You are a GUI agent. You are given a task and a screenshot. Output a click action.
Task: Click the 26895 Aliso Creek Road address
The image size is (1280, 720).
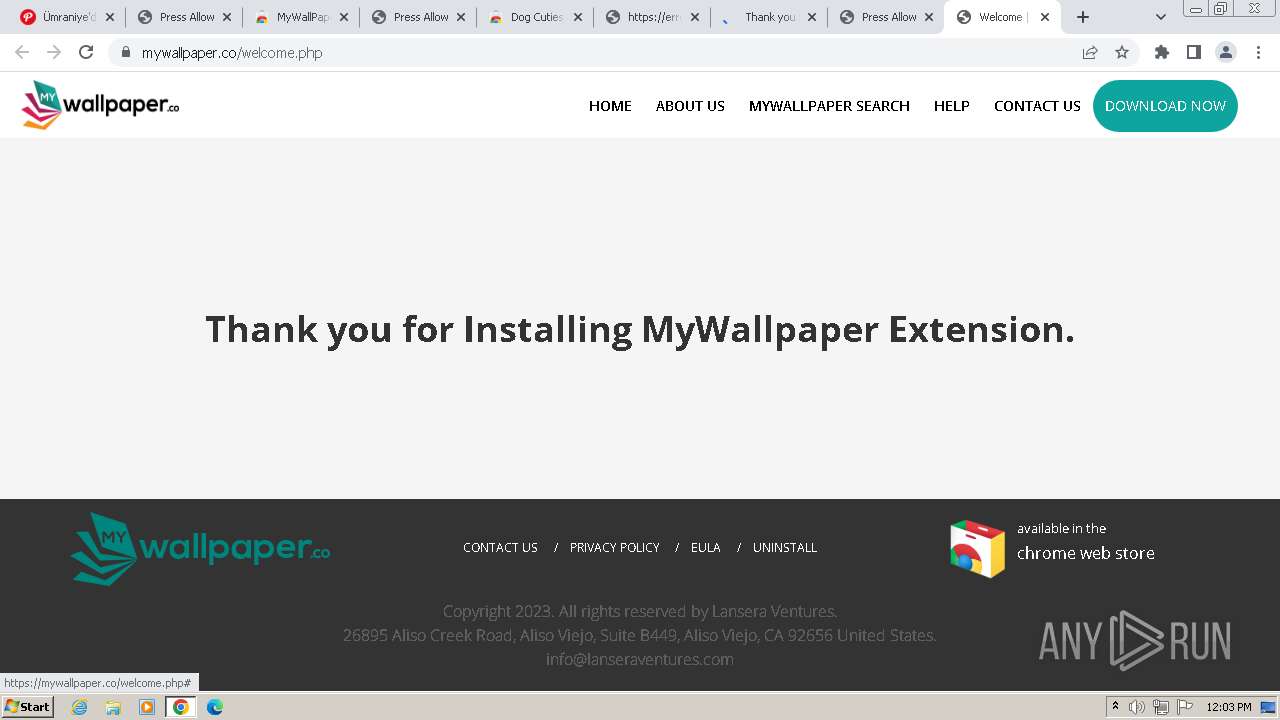[x=640, y=635]
